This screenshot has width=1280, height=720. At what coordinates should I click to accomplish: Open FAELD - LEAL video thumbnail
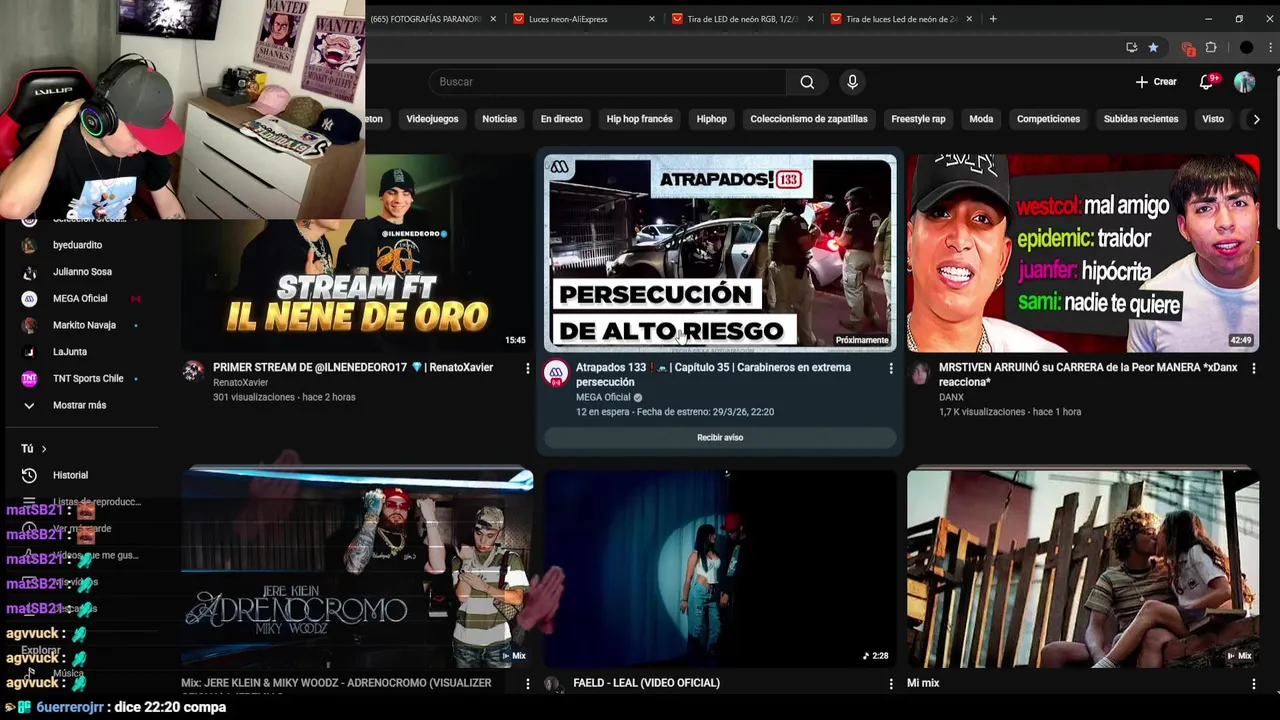[x=720, y=567]
